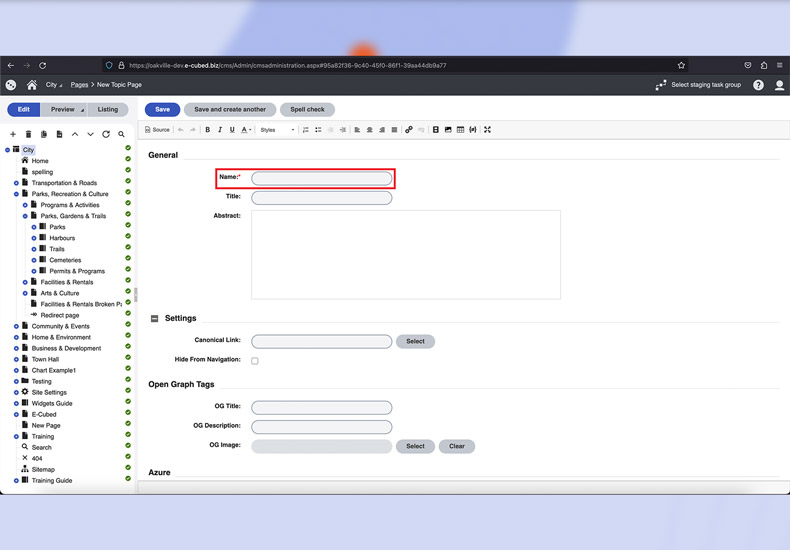Toggle bold formatting in editor toolbar
This screenshot has width=790, height=550.
208,130
